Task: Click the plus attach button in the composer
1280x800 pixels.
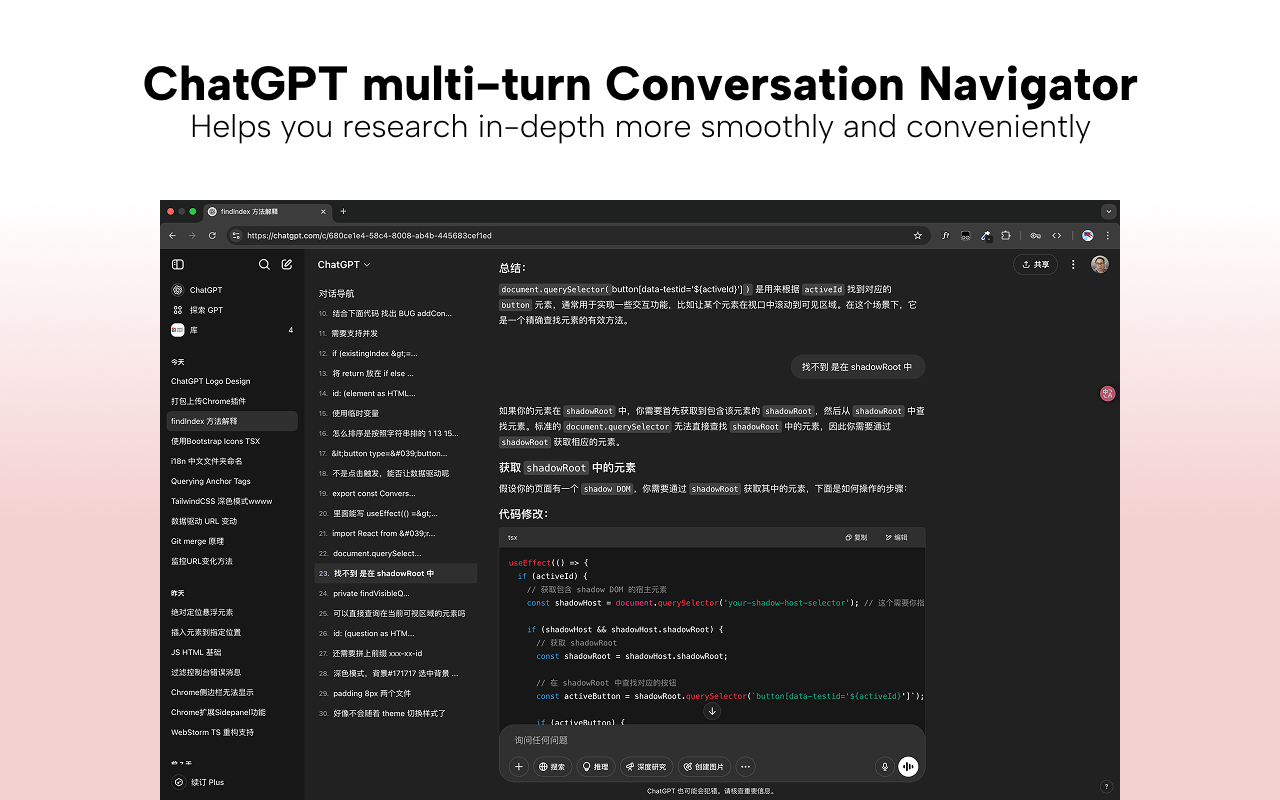Action: (x=518, y=767)
